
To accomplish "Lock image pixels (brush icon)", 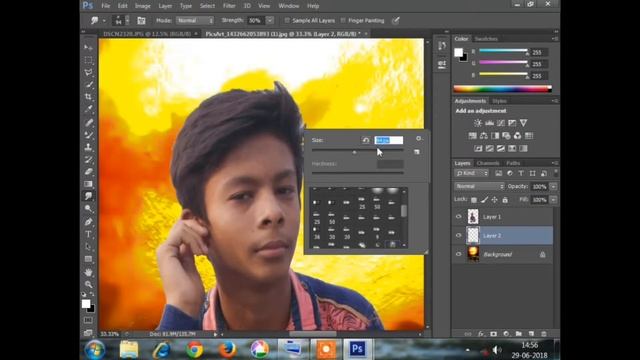I will [484, 200].
